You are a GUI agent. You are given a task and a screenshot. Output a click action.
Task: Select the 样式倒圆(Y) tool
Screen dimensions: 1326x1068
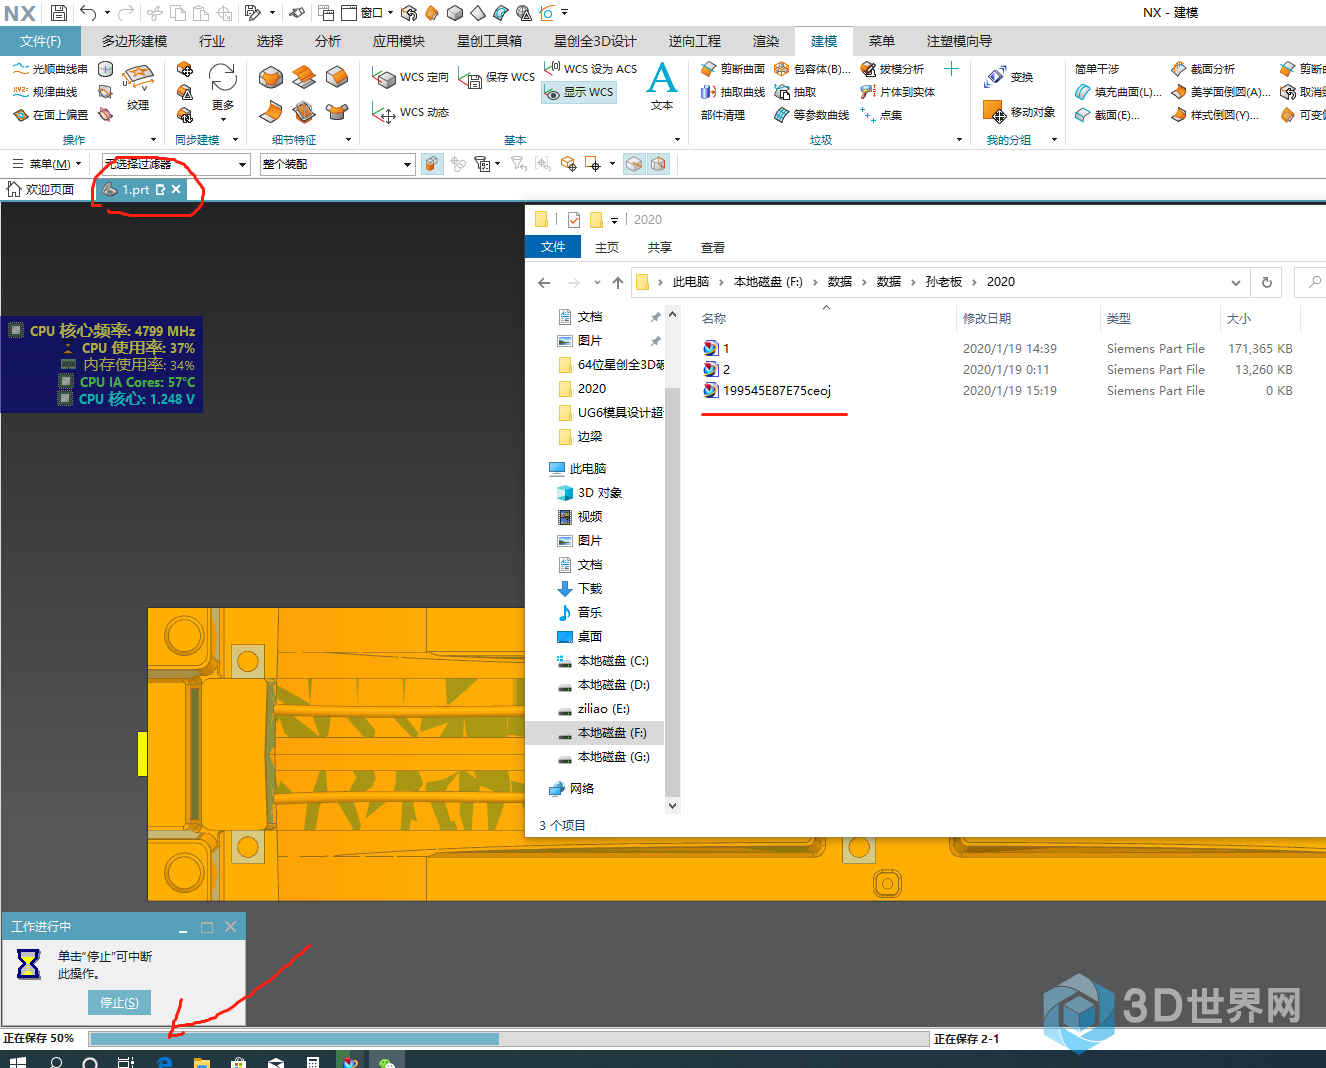click(x=1215, y=115)
